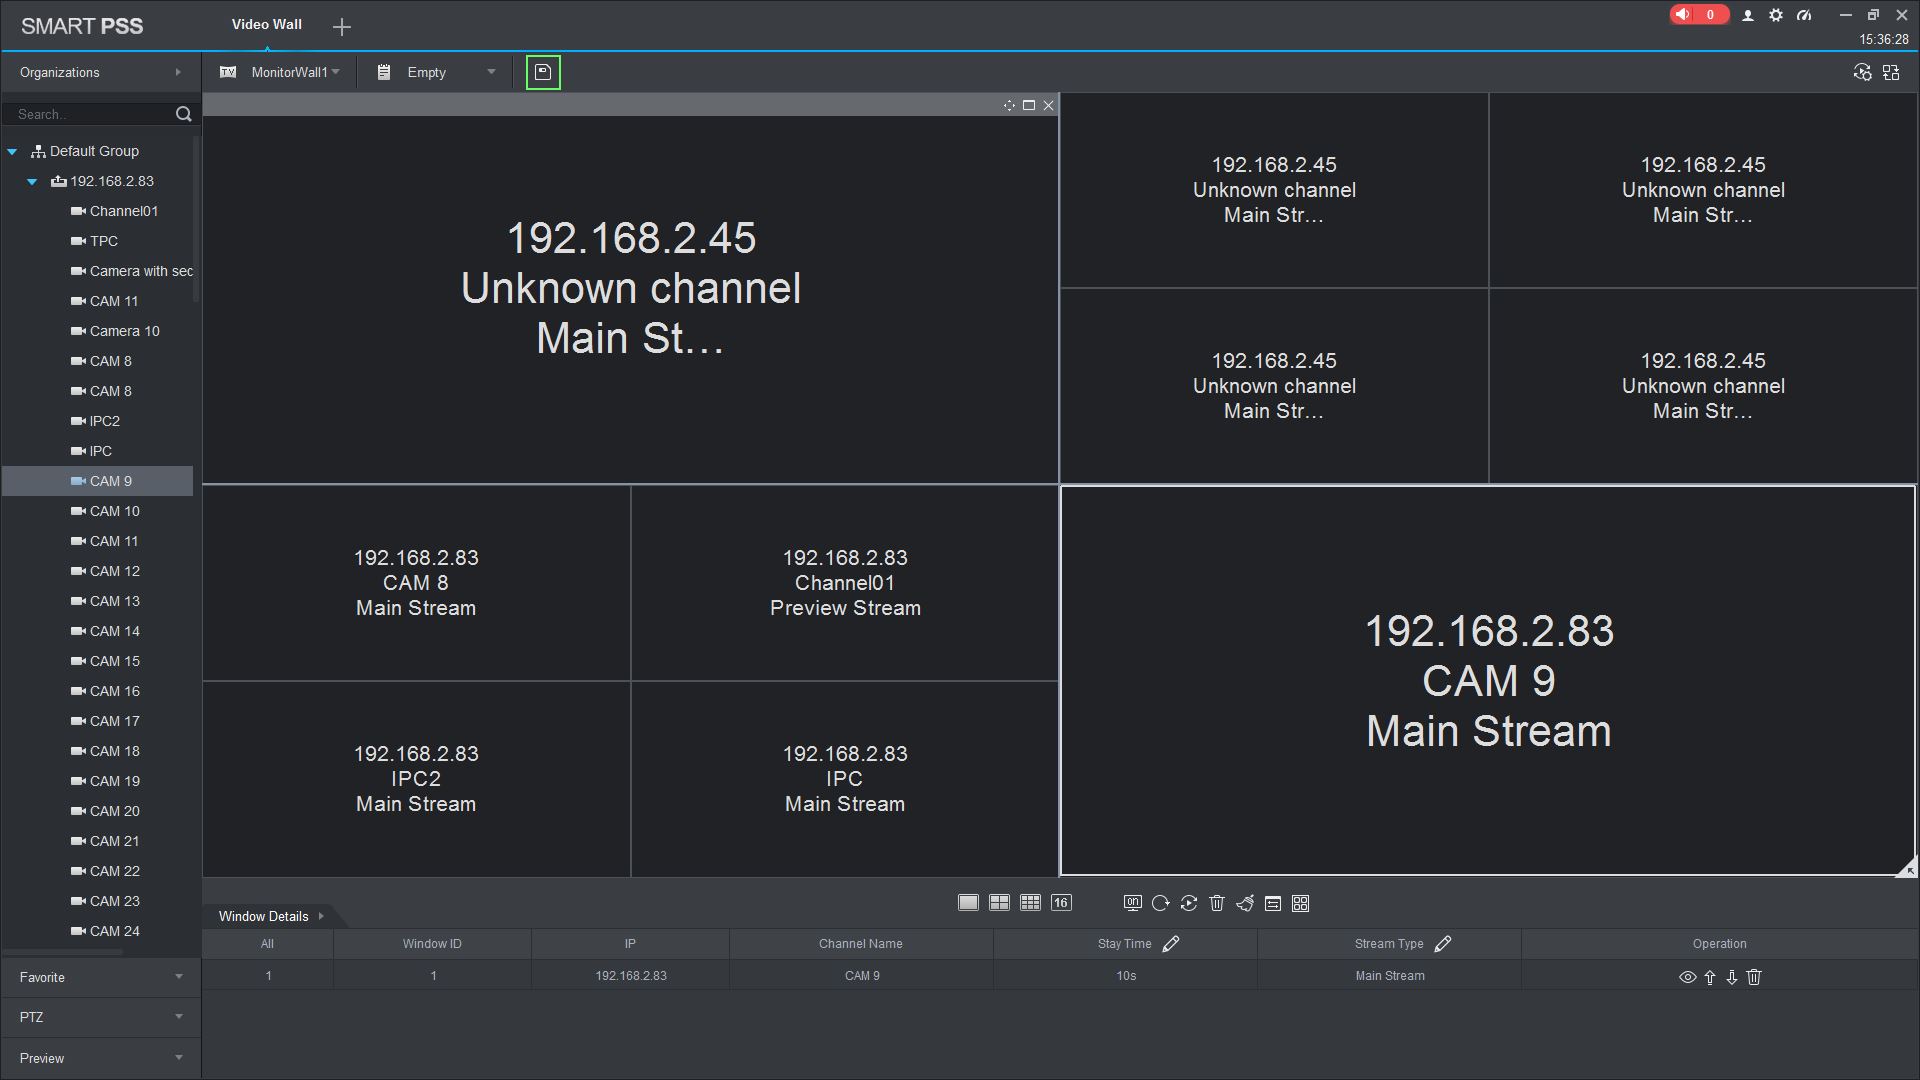1920x1080 pixels.
Task: Delete the CAM 9 row in Window Details
Action: point(1754,977)
